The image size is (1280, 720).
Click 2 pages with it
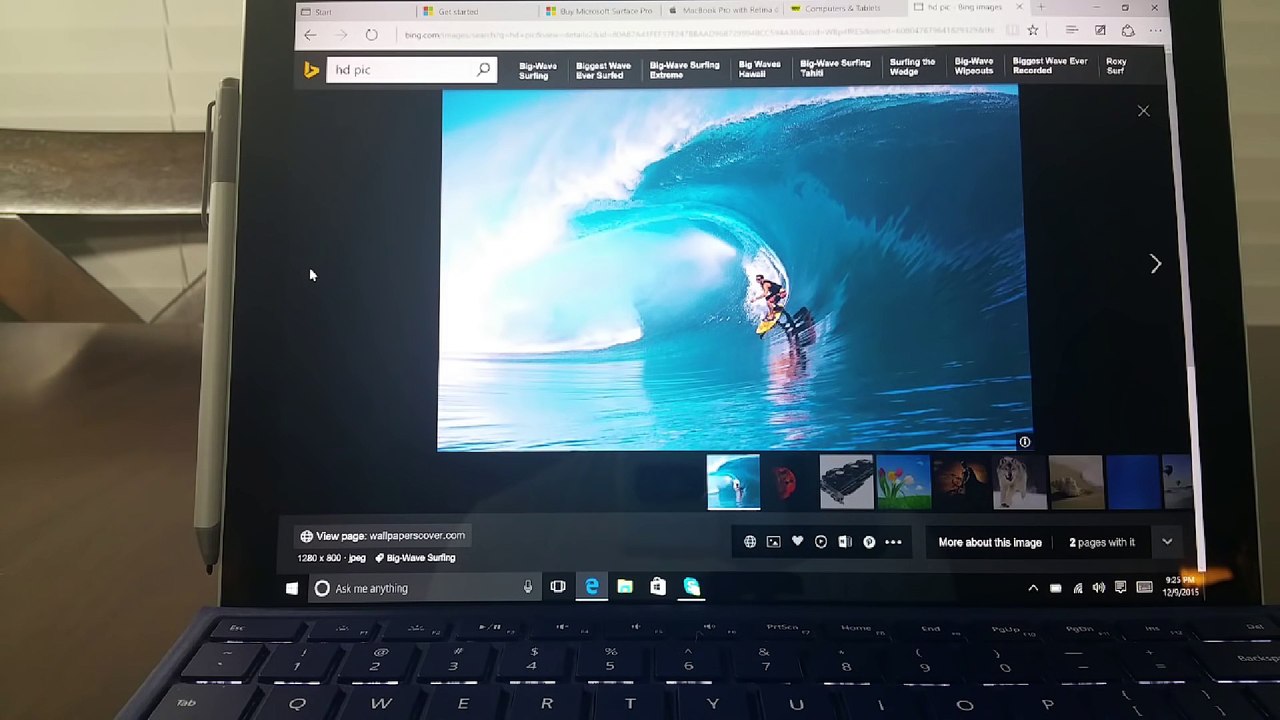pyautogui.click(x=1102, y=542)
